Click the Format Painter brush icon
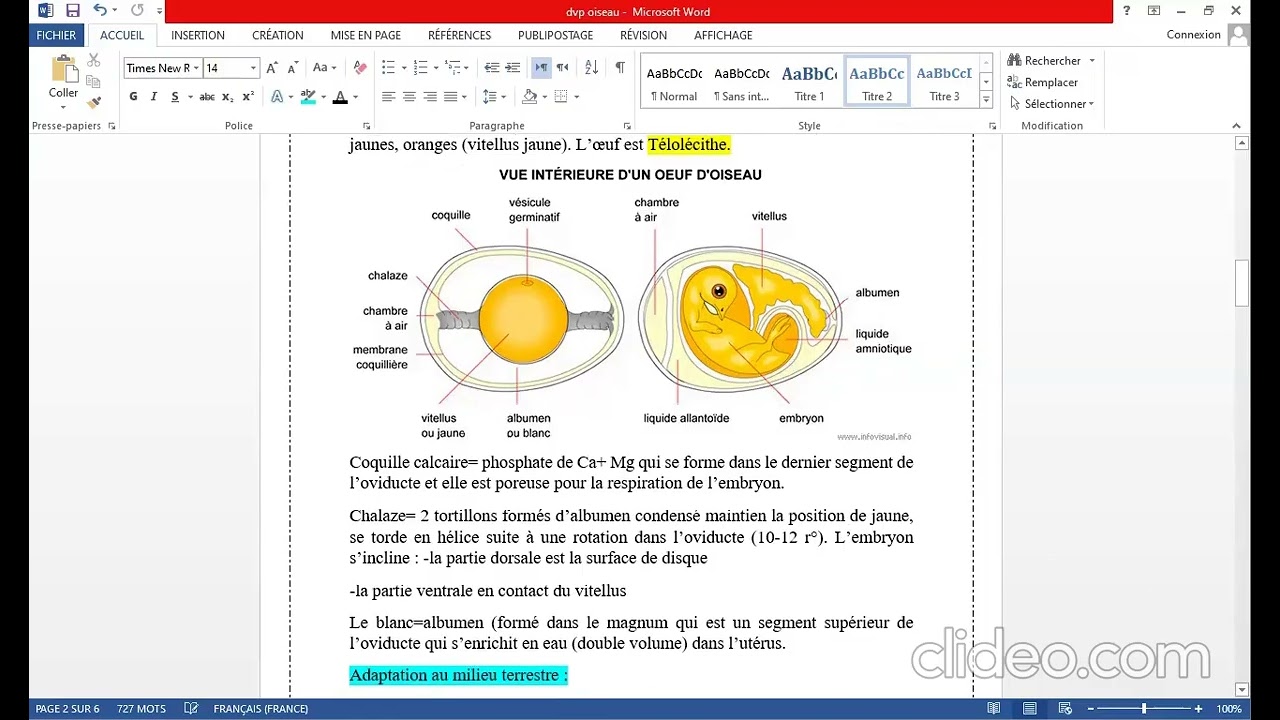This screenshot has height=720, width=1280. 94,103
